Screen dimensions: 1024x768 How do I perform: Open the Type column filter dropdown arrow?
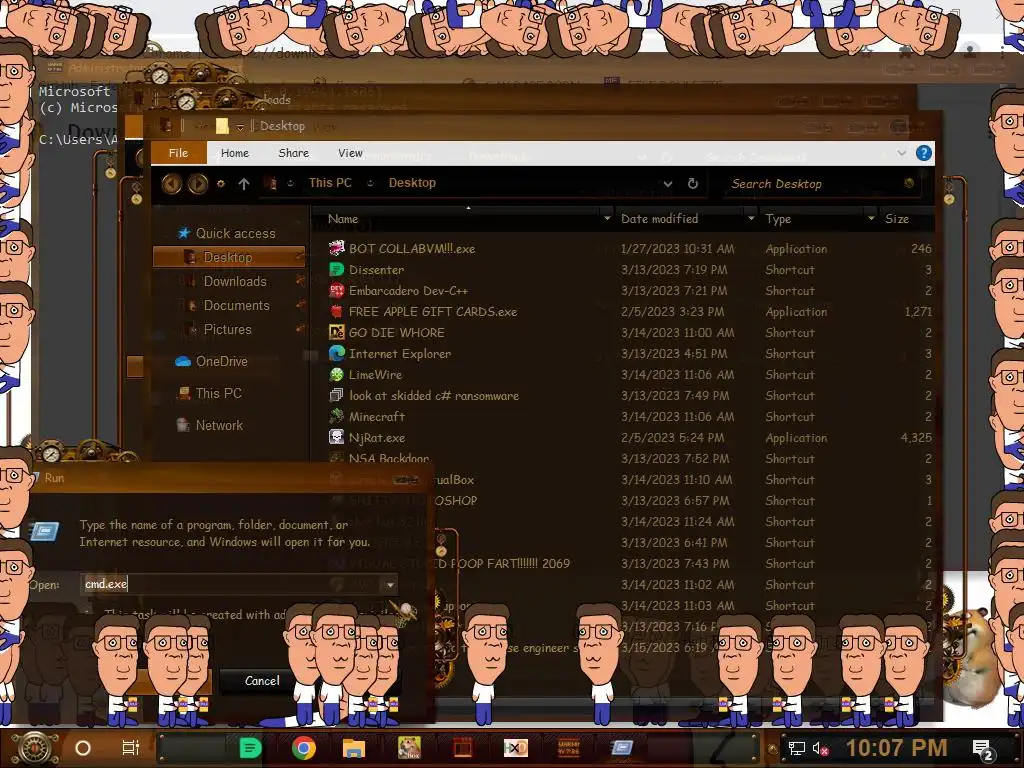point(871,218)
